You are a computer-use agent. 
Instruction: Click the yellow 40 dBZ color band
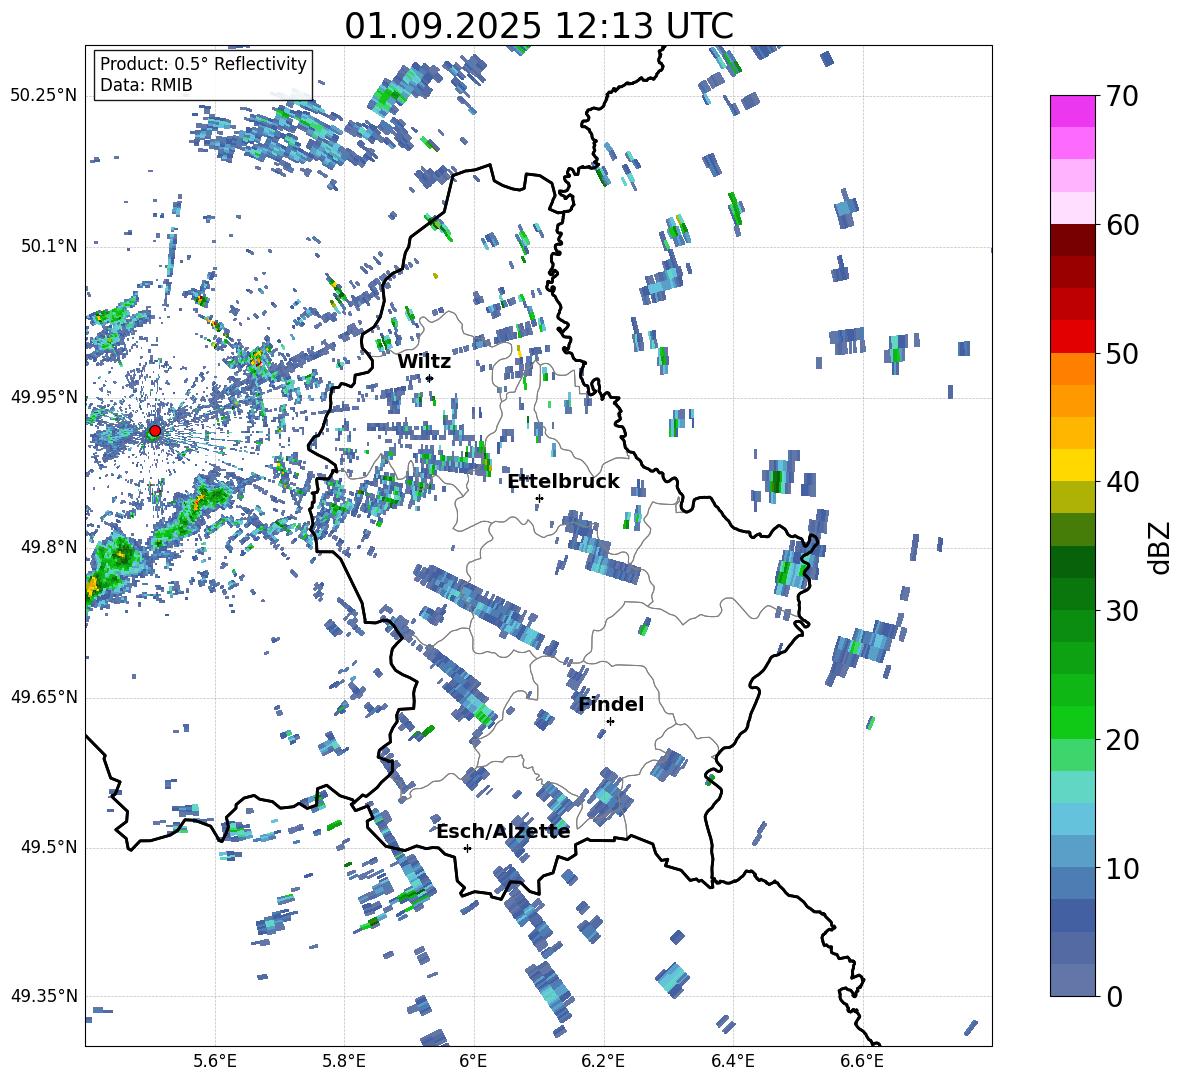coord(1072,465)
